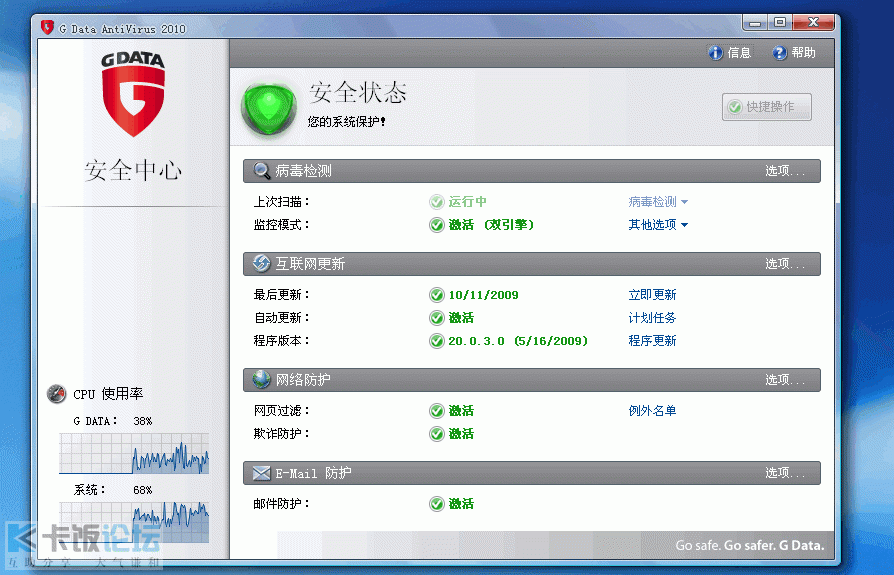Click the 上次扫描 label
894x575 pixels.
click(x=282, y=202)
